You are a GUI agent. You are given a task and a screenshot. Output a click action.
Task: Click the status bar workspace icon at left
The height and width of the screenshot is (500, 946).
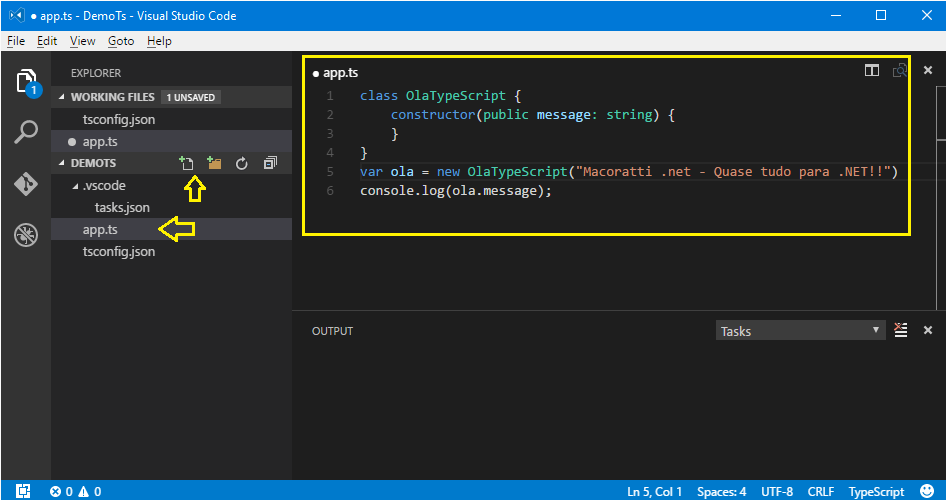(x=24, y=491)
